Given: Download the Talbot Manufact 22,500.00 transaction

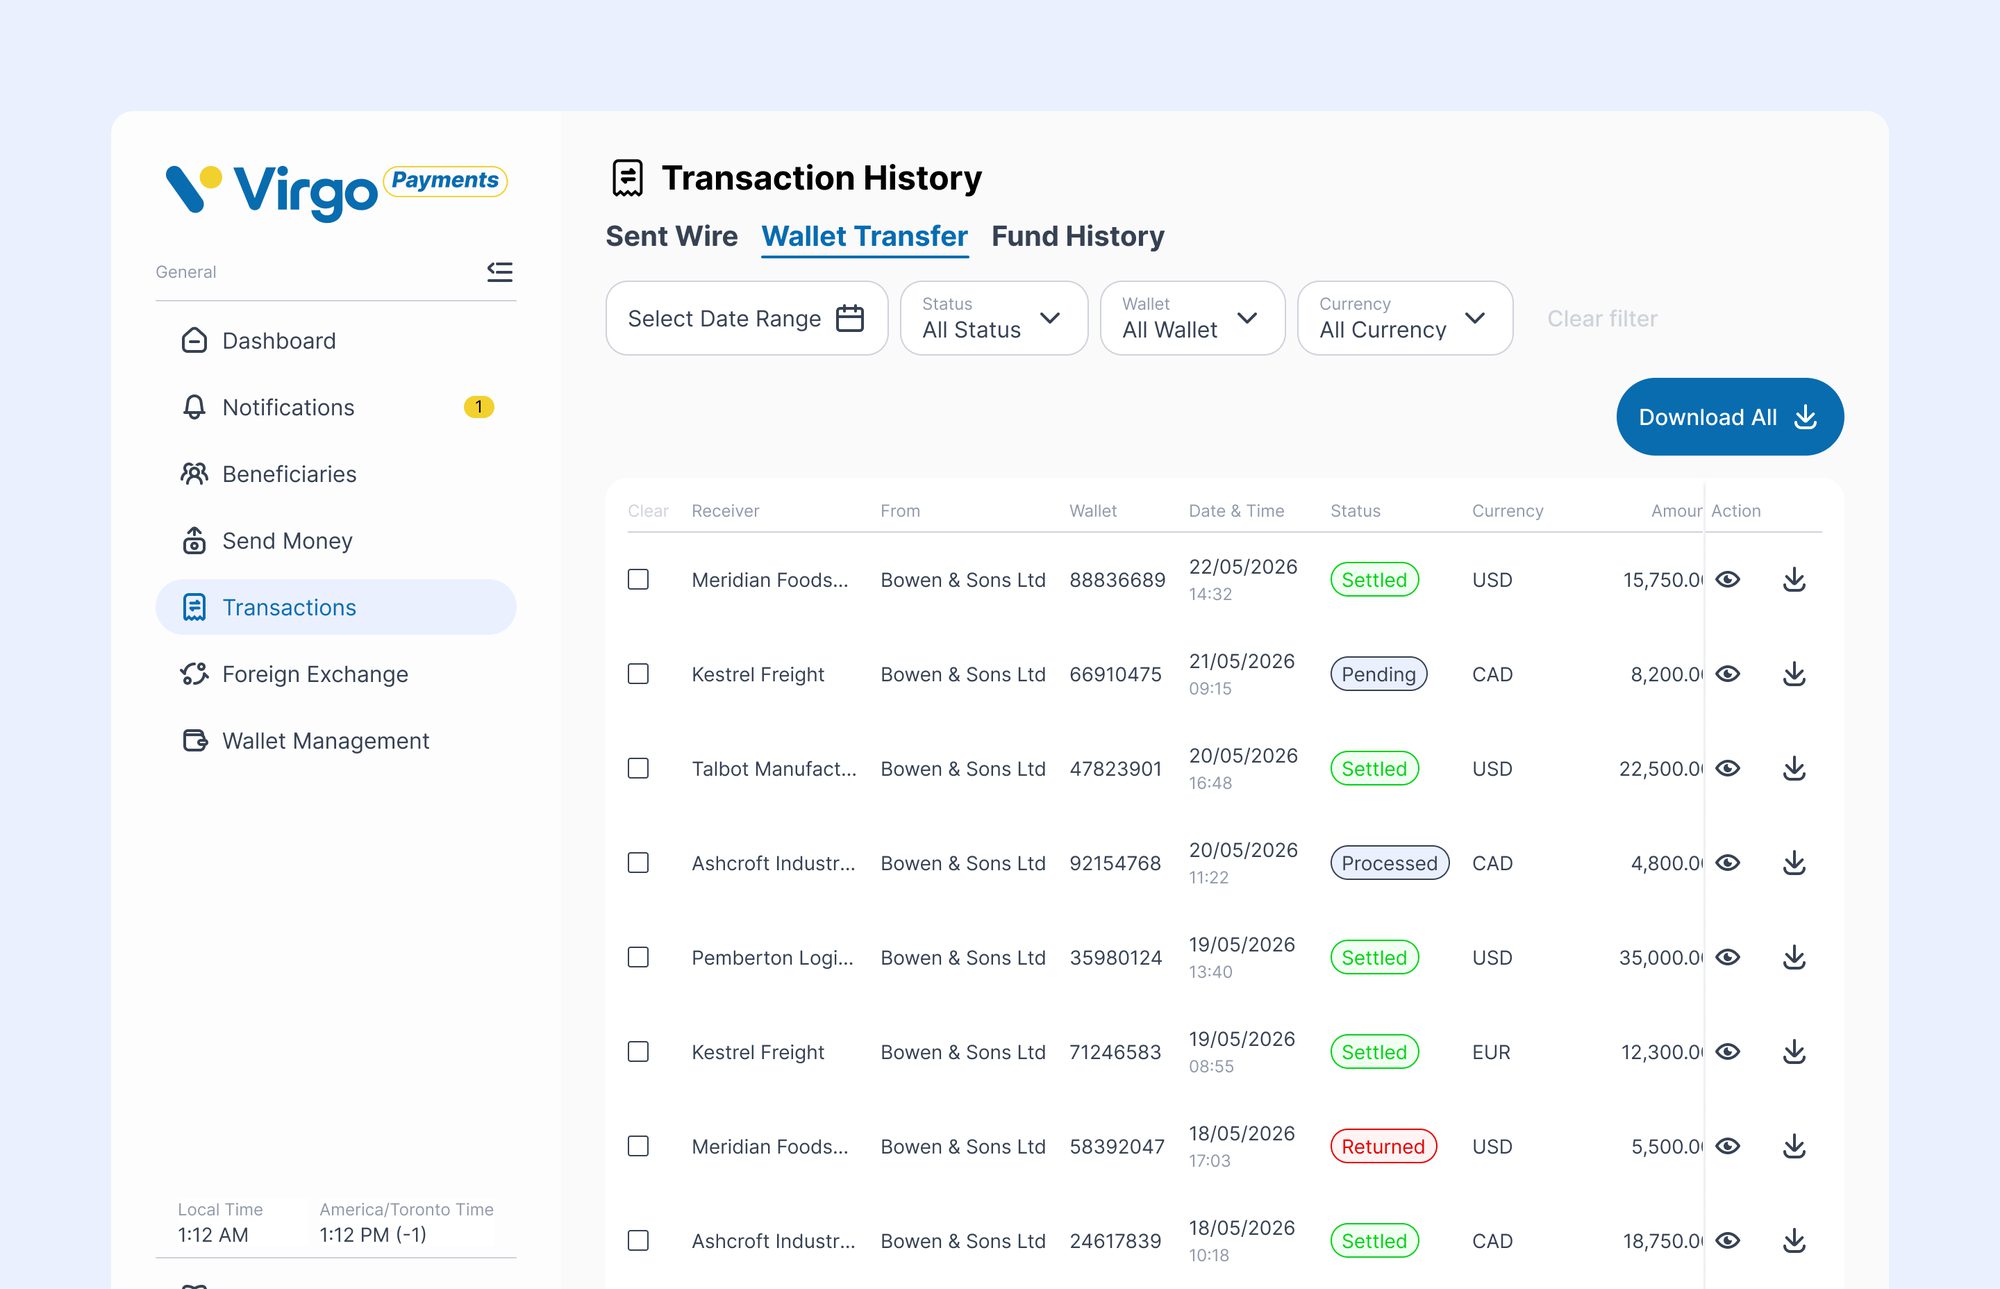Looking at the screenshot, I should coord(1794,768).
